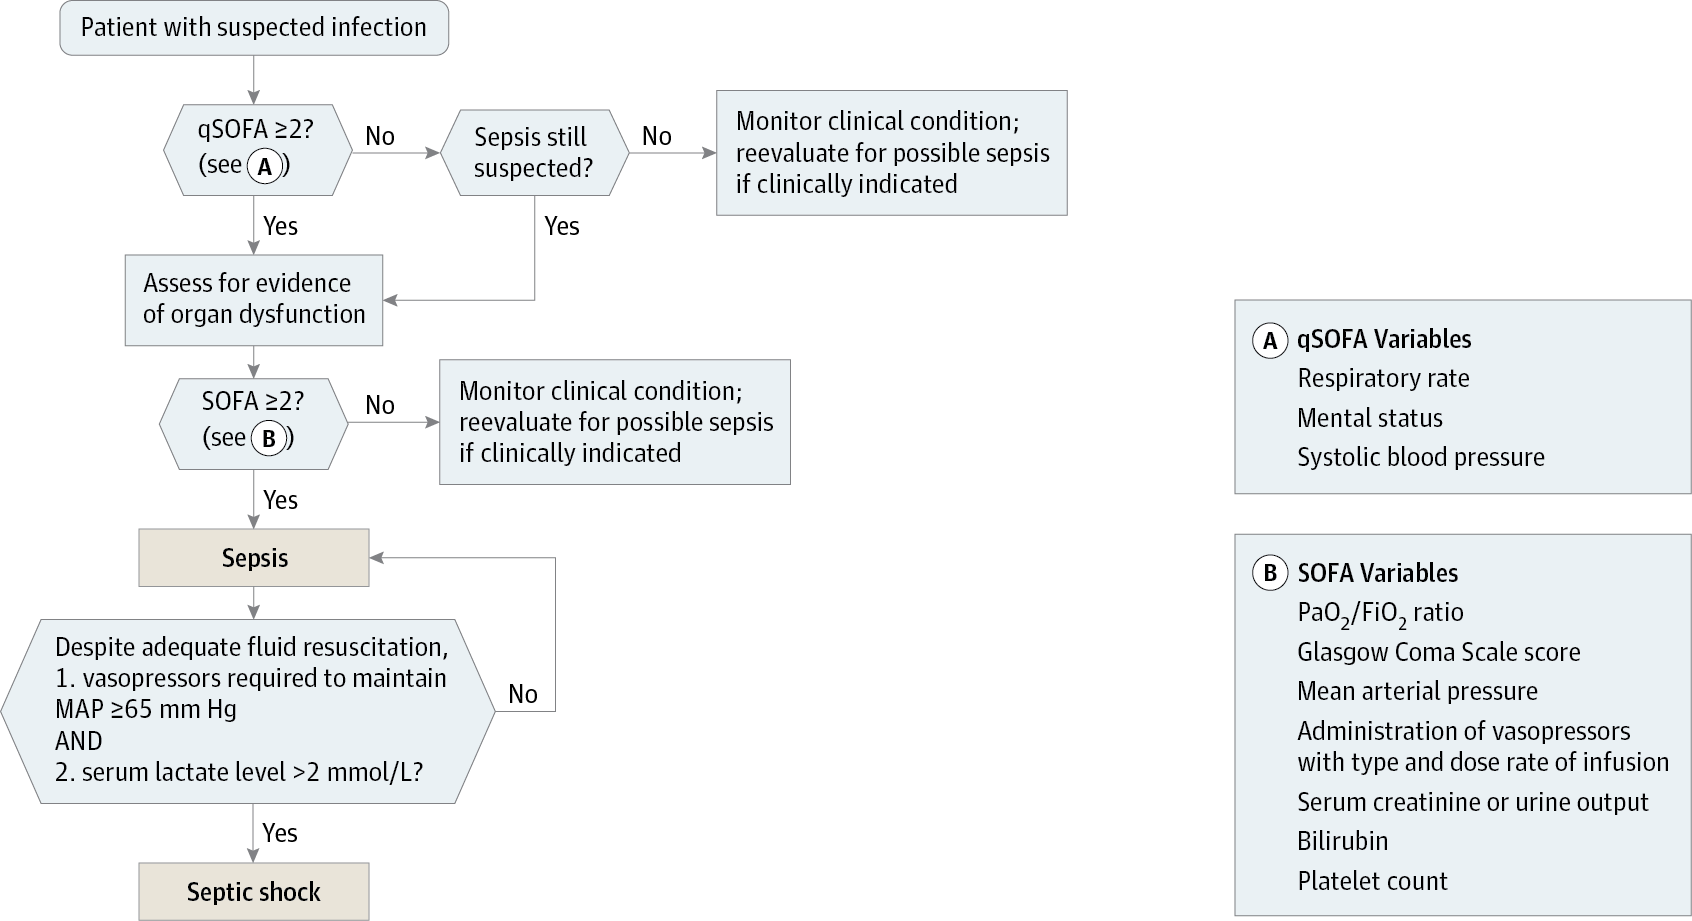Select the Patient with suspected infection box
The height and width of the screenshot is (921, 1692).
point(253,27)
